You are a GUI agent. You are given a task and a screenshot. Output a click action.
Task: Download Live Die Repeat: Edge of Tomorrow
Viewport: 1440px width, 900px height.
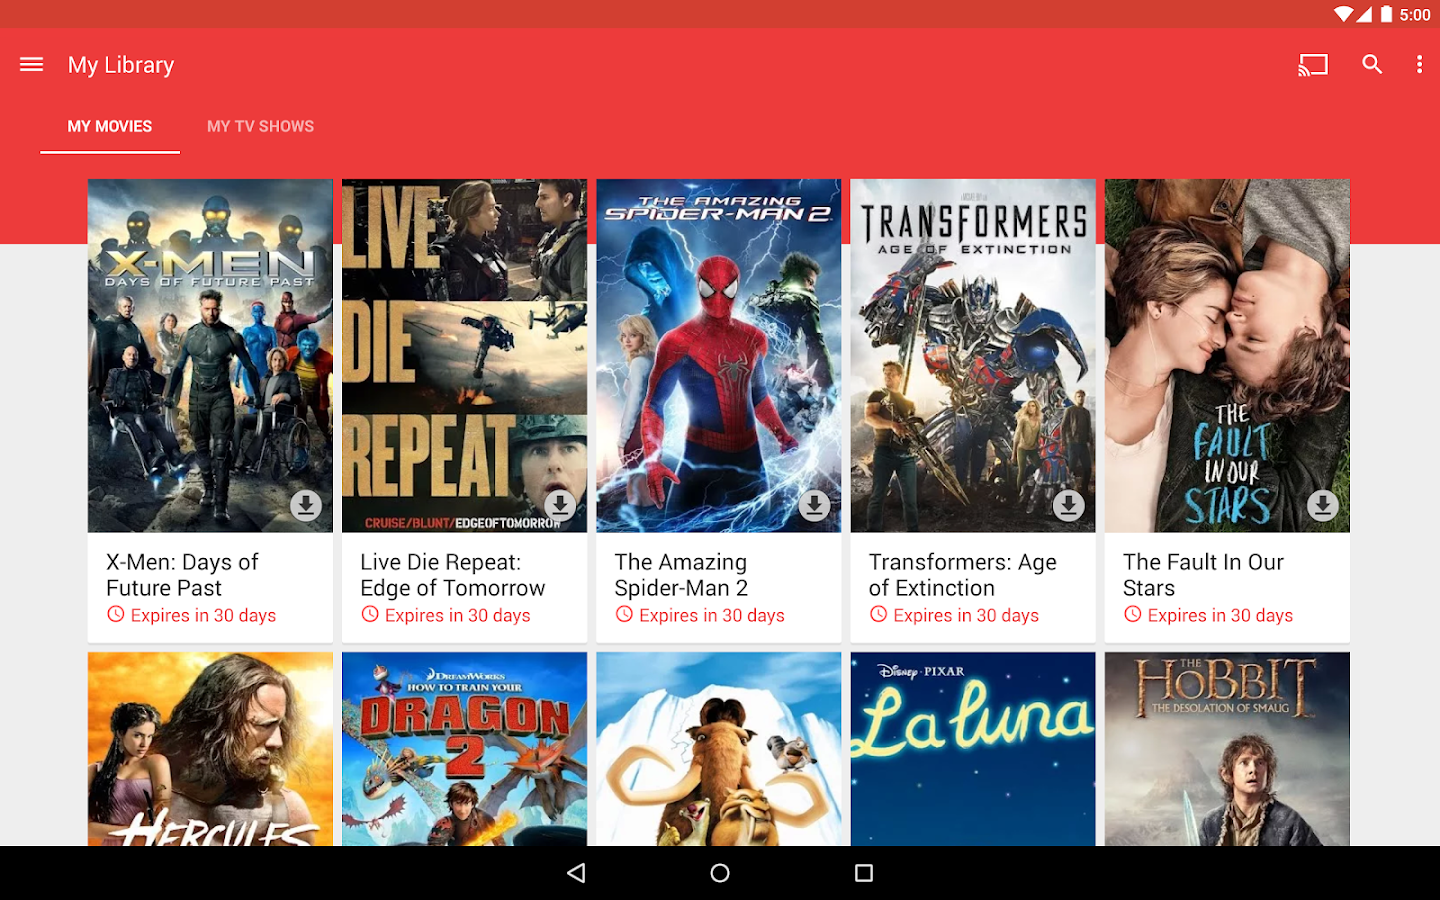pyautogui.click(x=560, y=505)
